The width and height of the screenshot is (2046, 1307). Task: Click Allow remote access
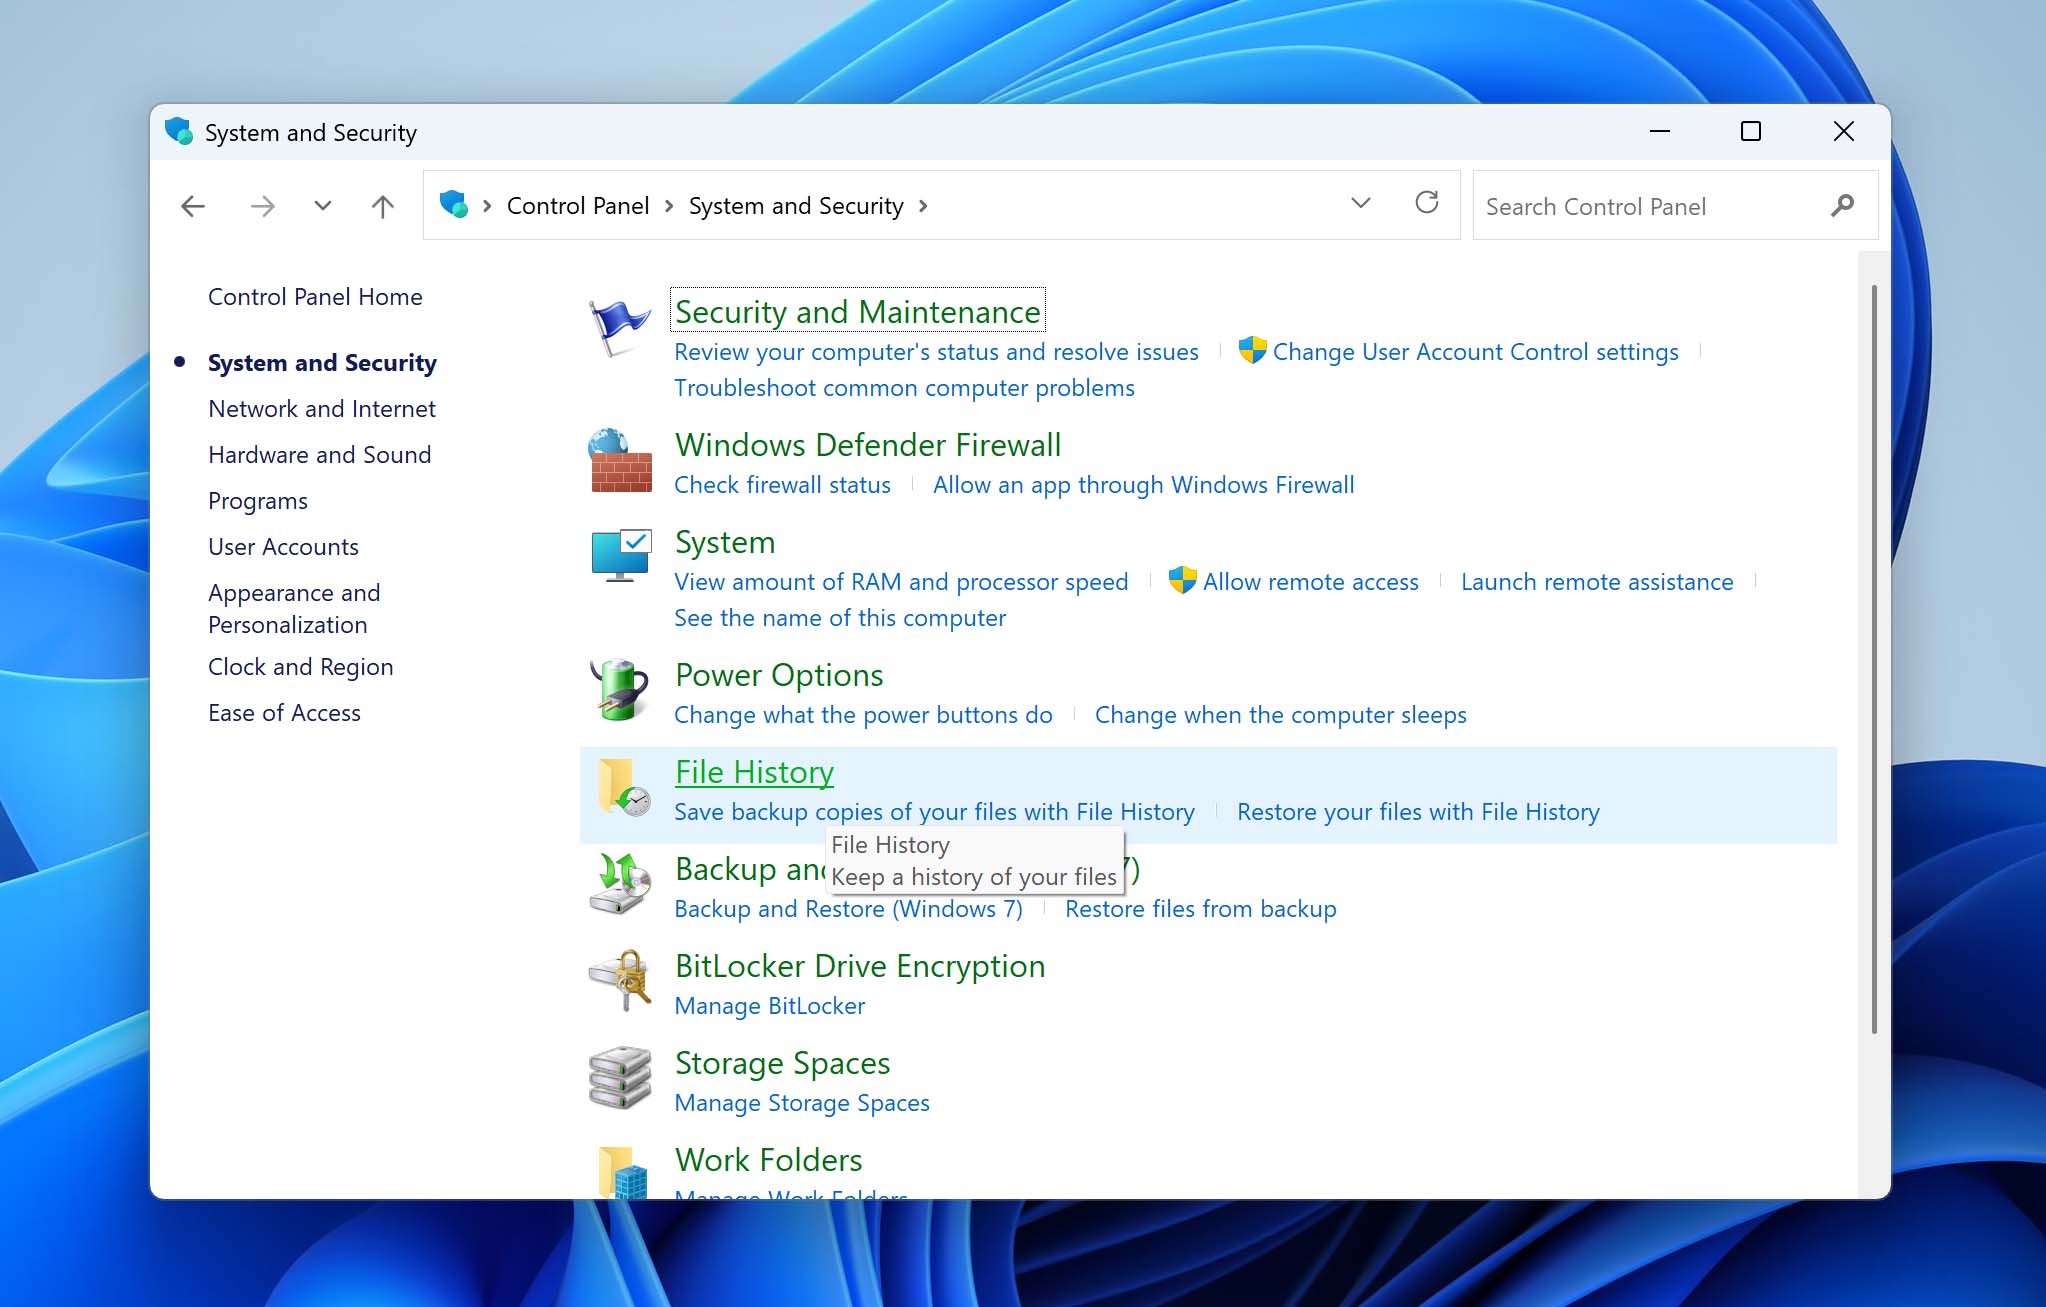pyautogui.click(x=1310, y=582)
